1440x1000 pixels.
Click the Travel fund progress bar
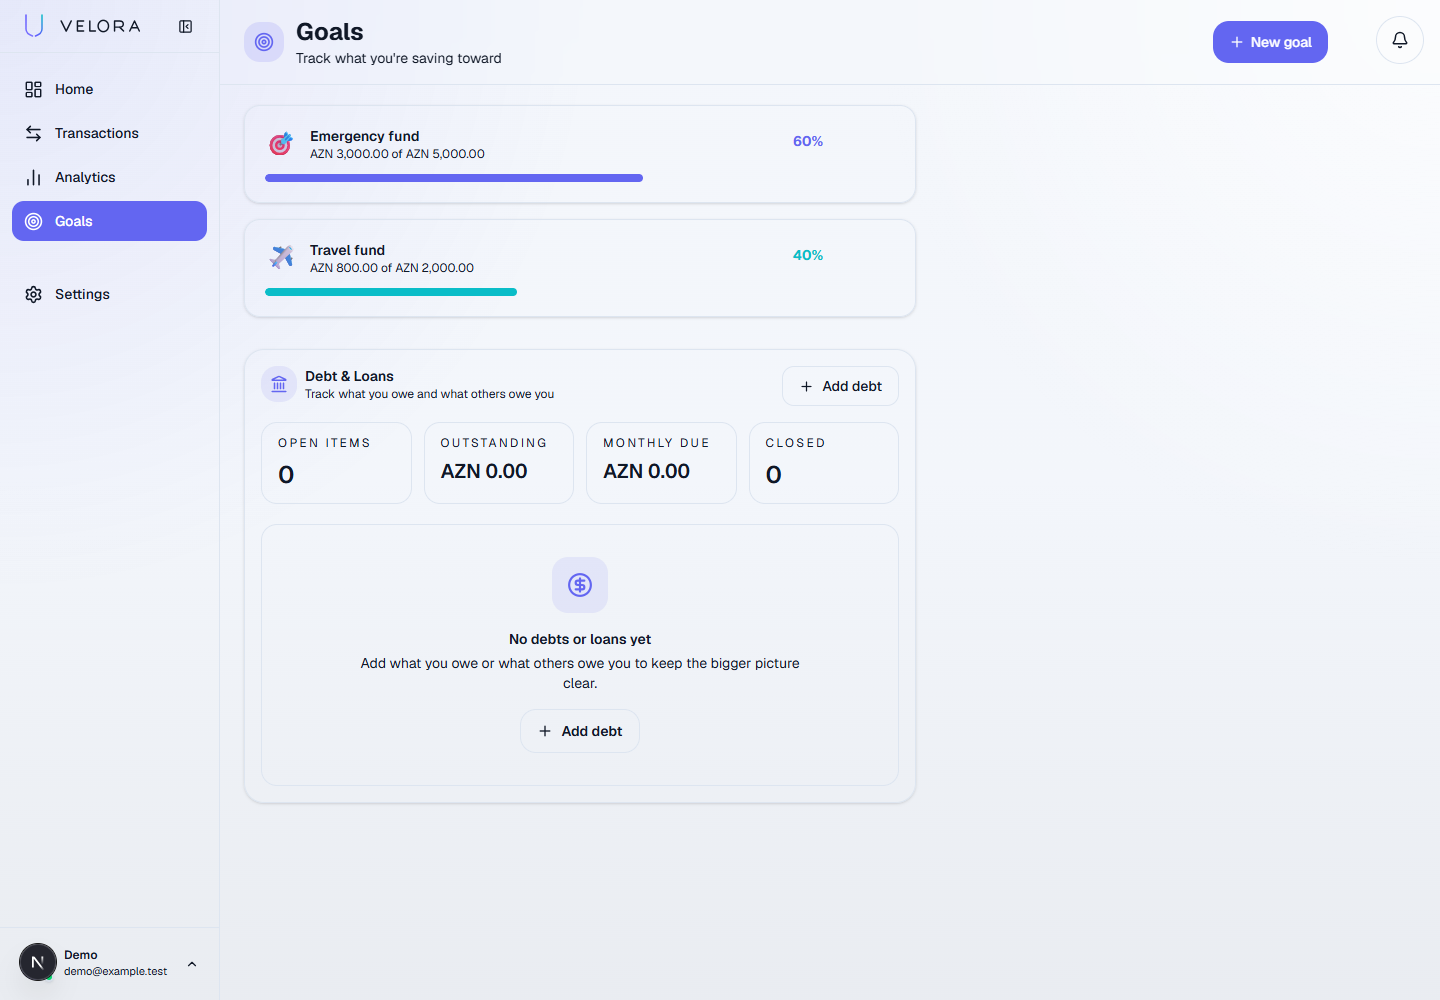pyautogui.click(x=580, y=292)
